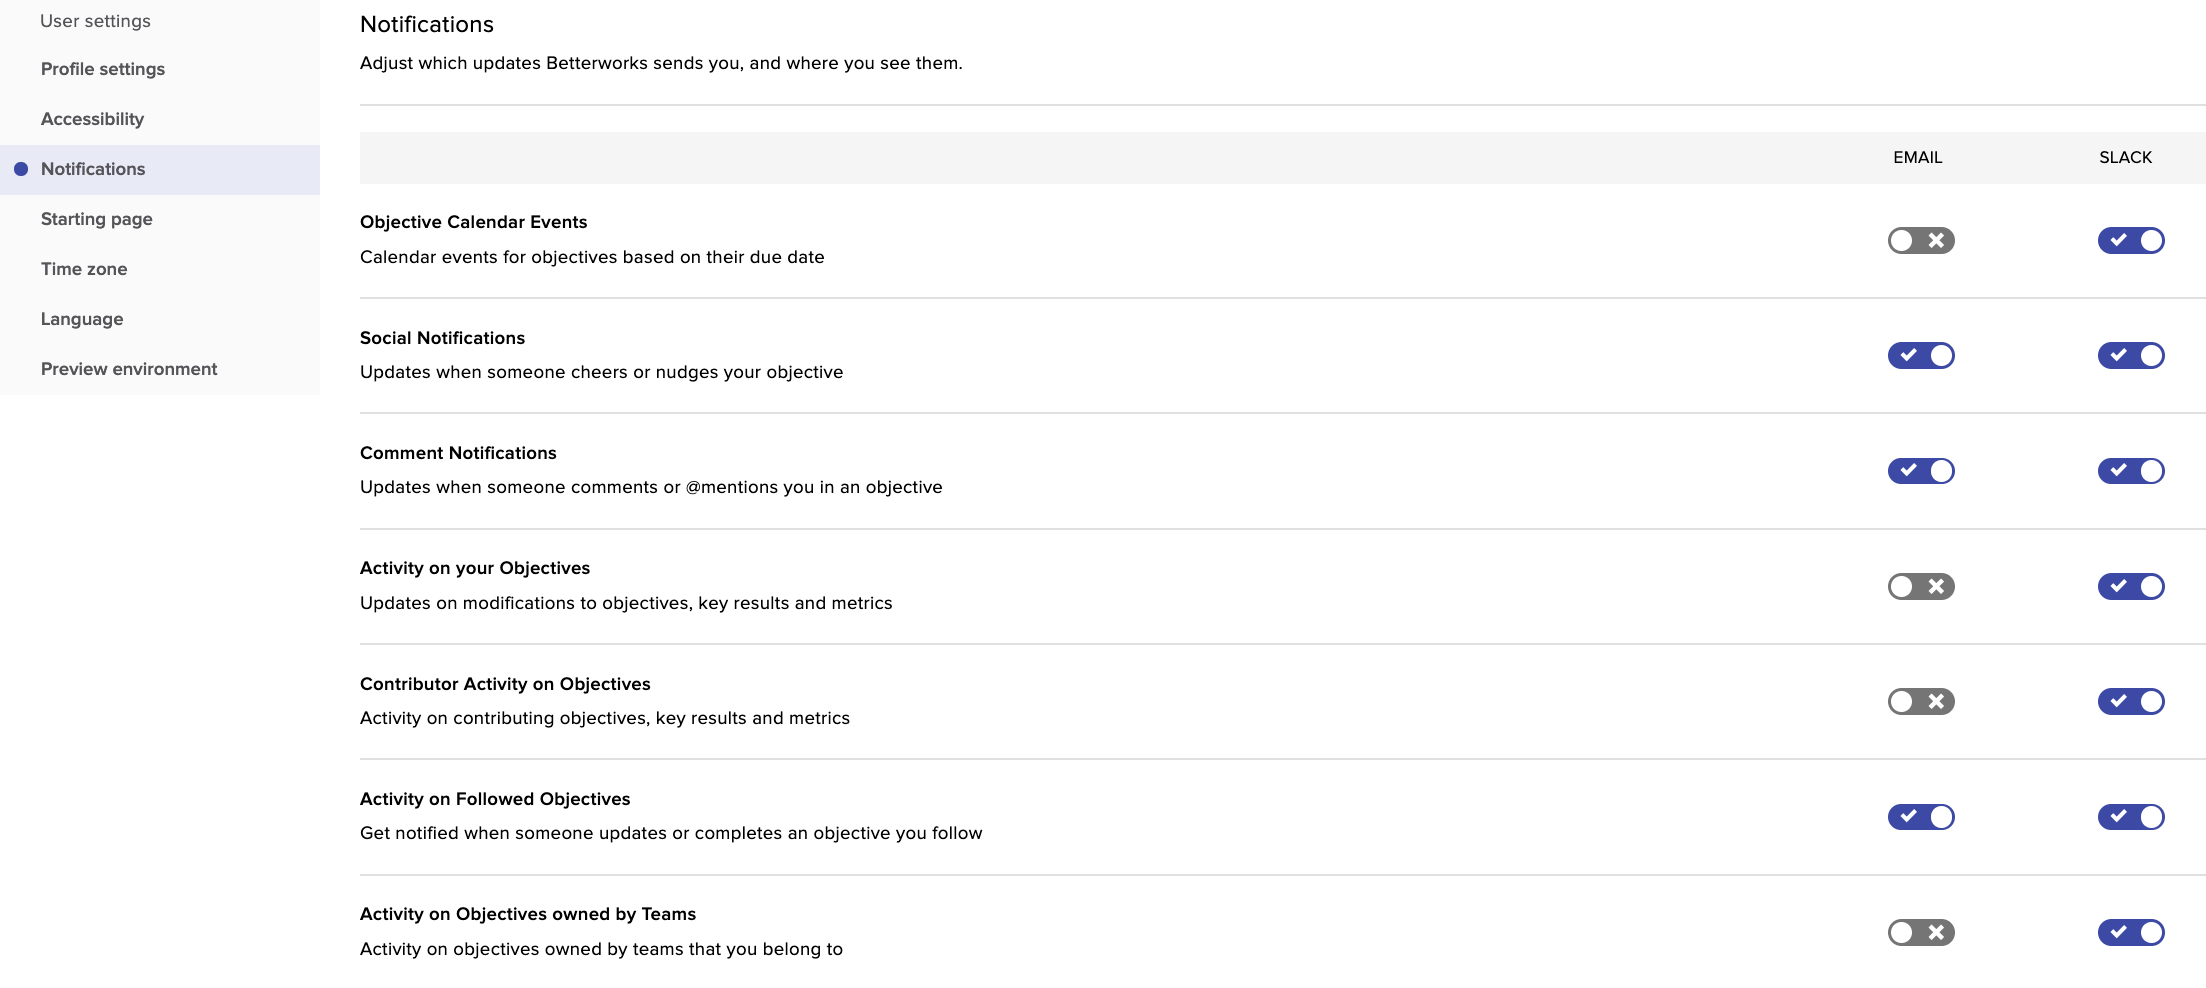Viewport: 2206px width, 988px height.
Task: Select Notifications in the sidebar
Action: (160, 169)
